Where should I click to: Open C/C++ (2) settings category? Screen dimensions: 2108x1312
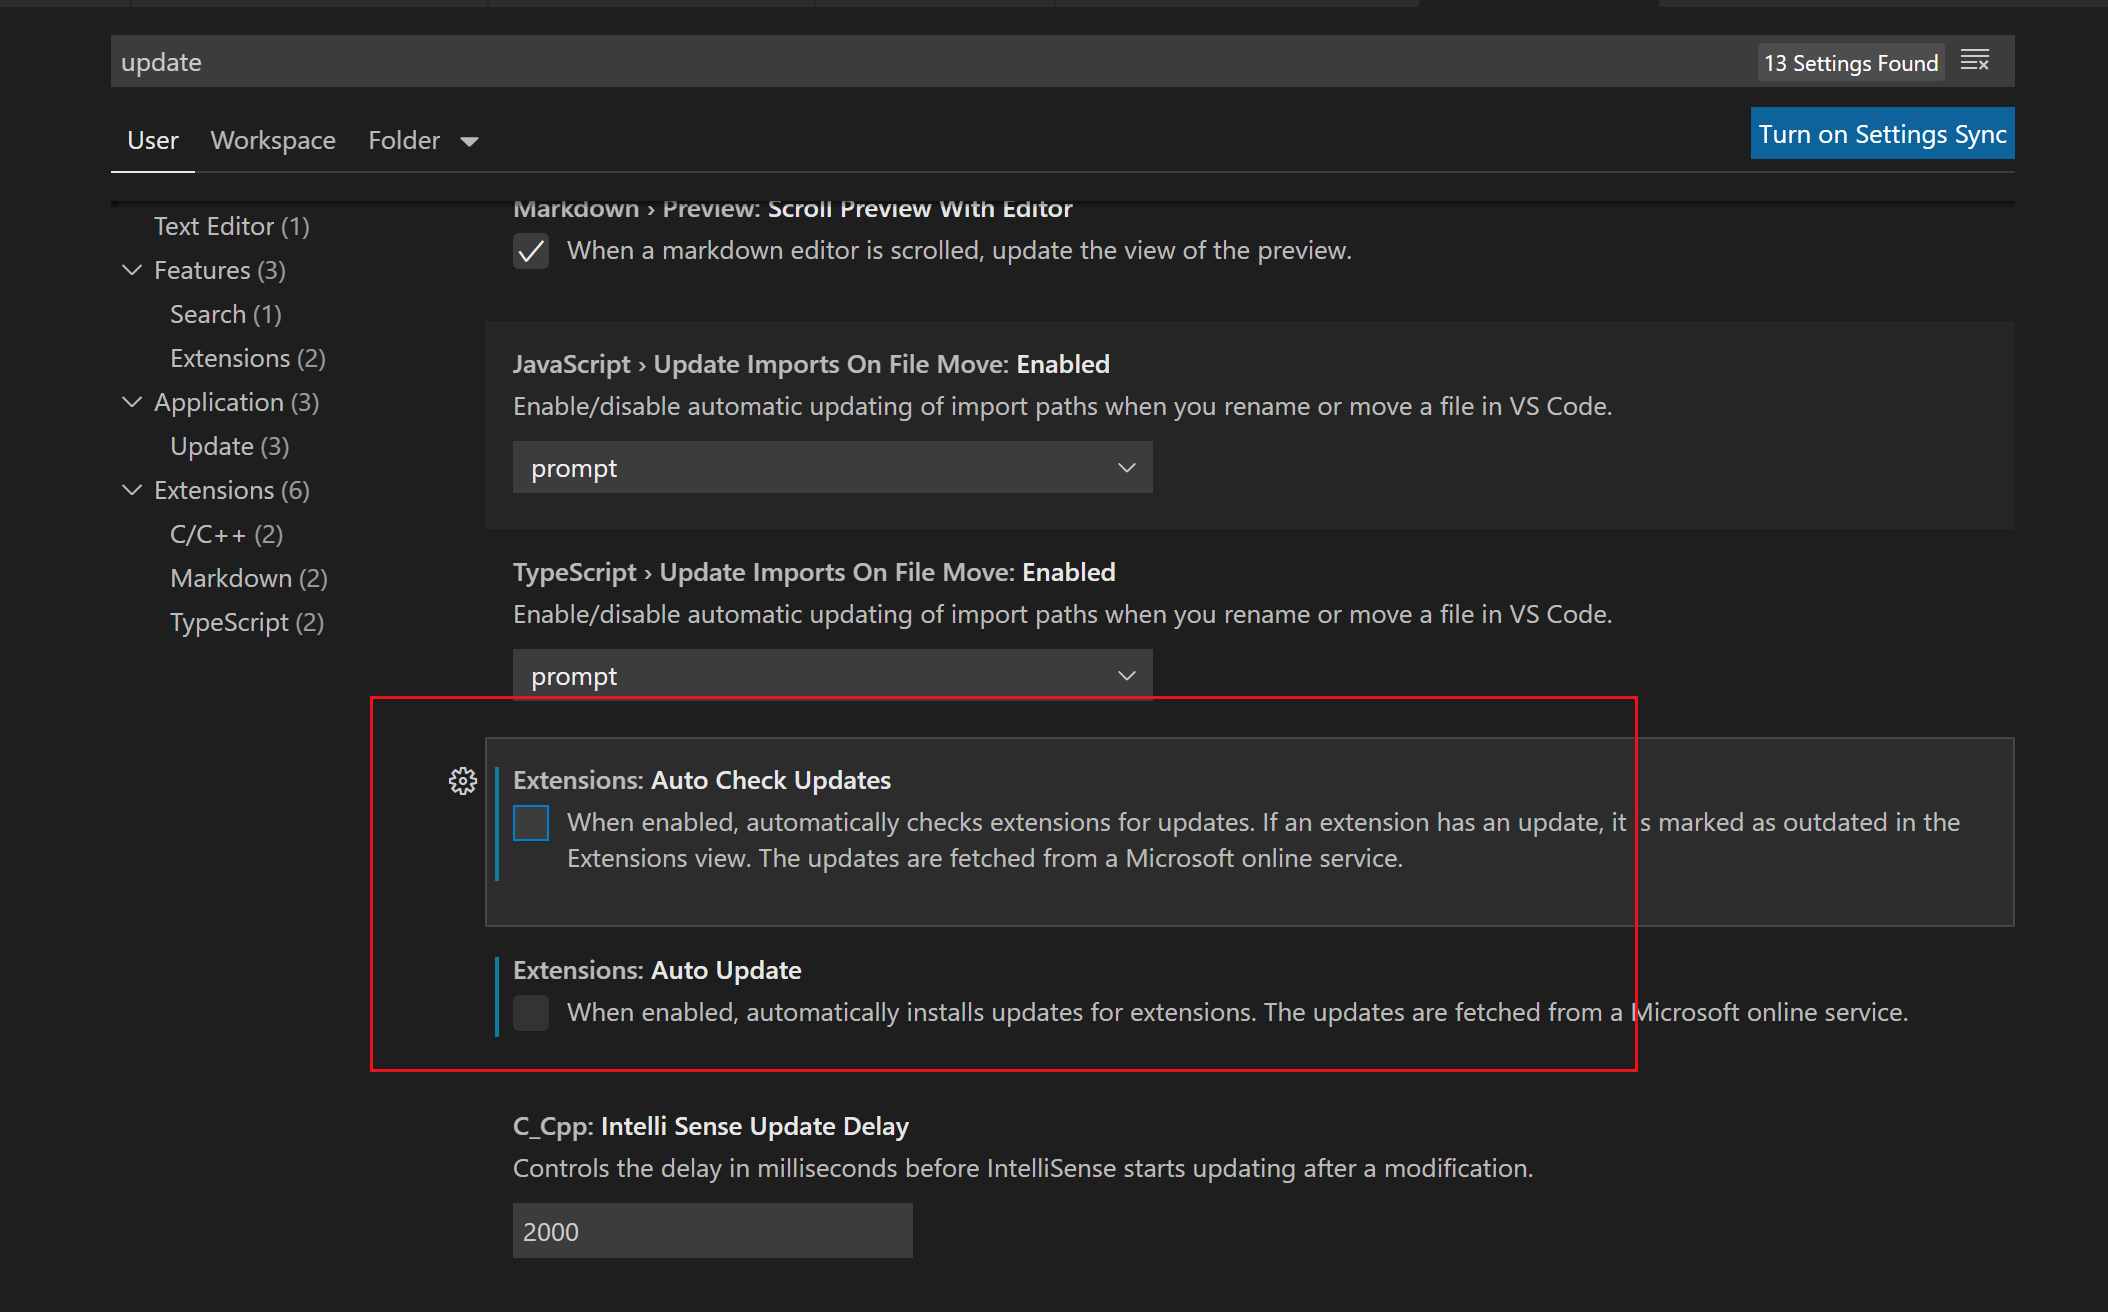tap(226, 534)
